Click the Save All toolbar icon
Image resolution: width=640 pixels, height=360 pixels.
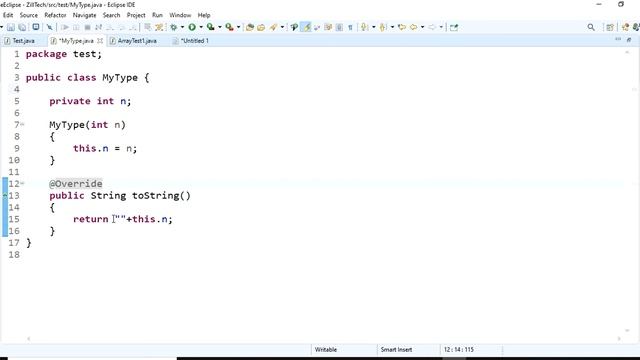click(22, 27)
